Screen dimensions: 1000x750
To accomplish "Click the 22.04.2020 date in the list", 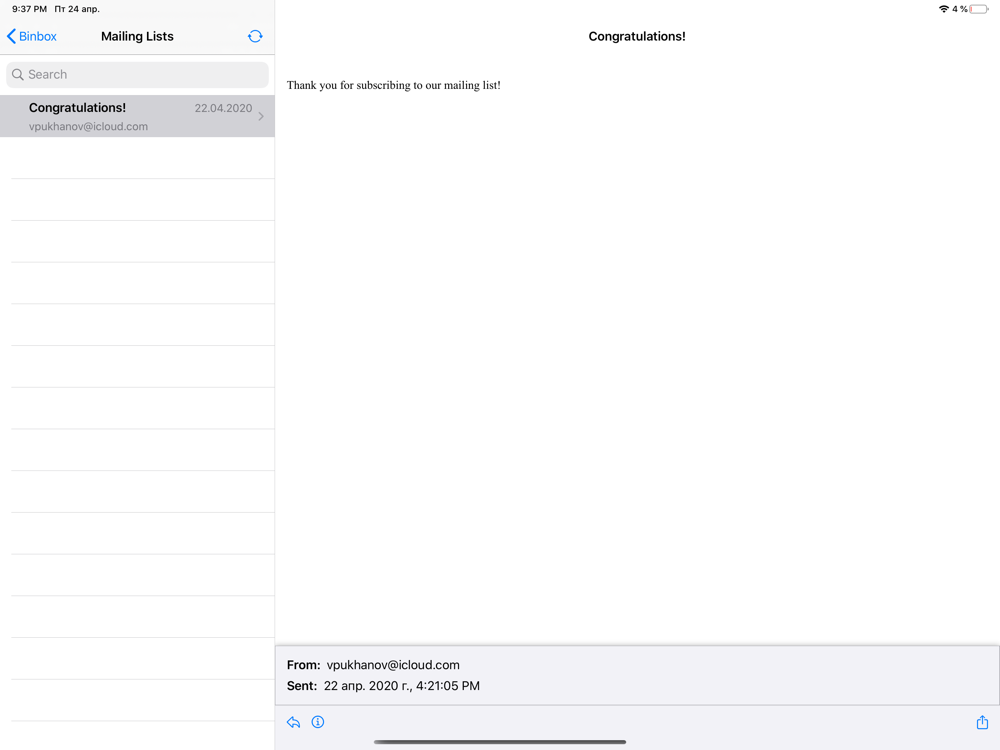I will click(223, 108).
